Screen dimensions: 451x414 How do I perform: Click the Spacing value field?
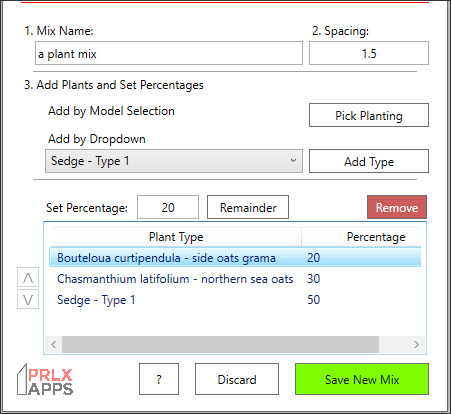click(369, 53)
